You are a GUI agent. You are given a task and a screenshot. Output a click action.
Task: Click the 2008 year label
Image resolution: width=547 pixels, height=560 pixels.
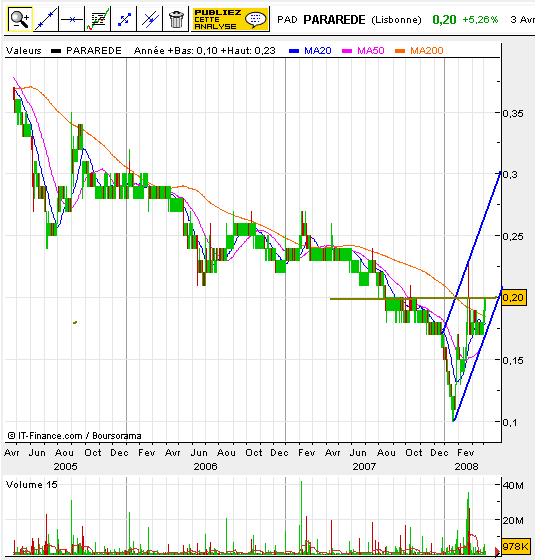(466, 466)
